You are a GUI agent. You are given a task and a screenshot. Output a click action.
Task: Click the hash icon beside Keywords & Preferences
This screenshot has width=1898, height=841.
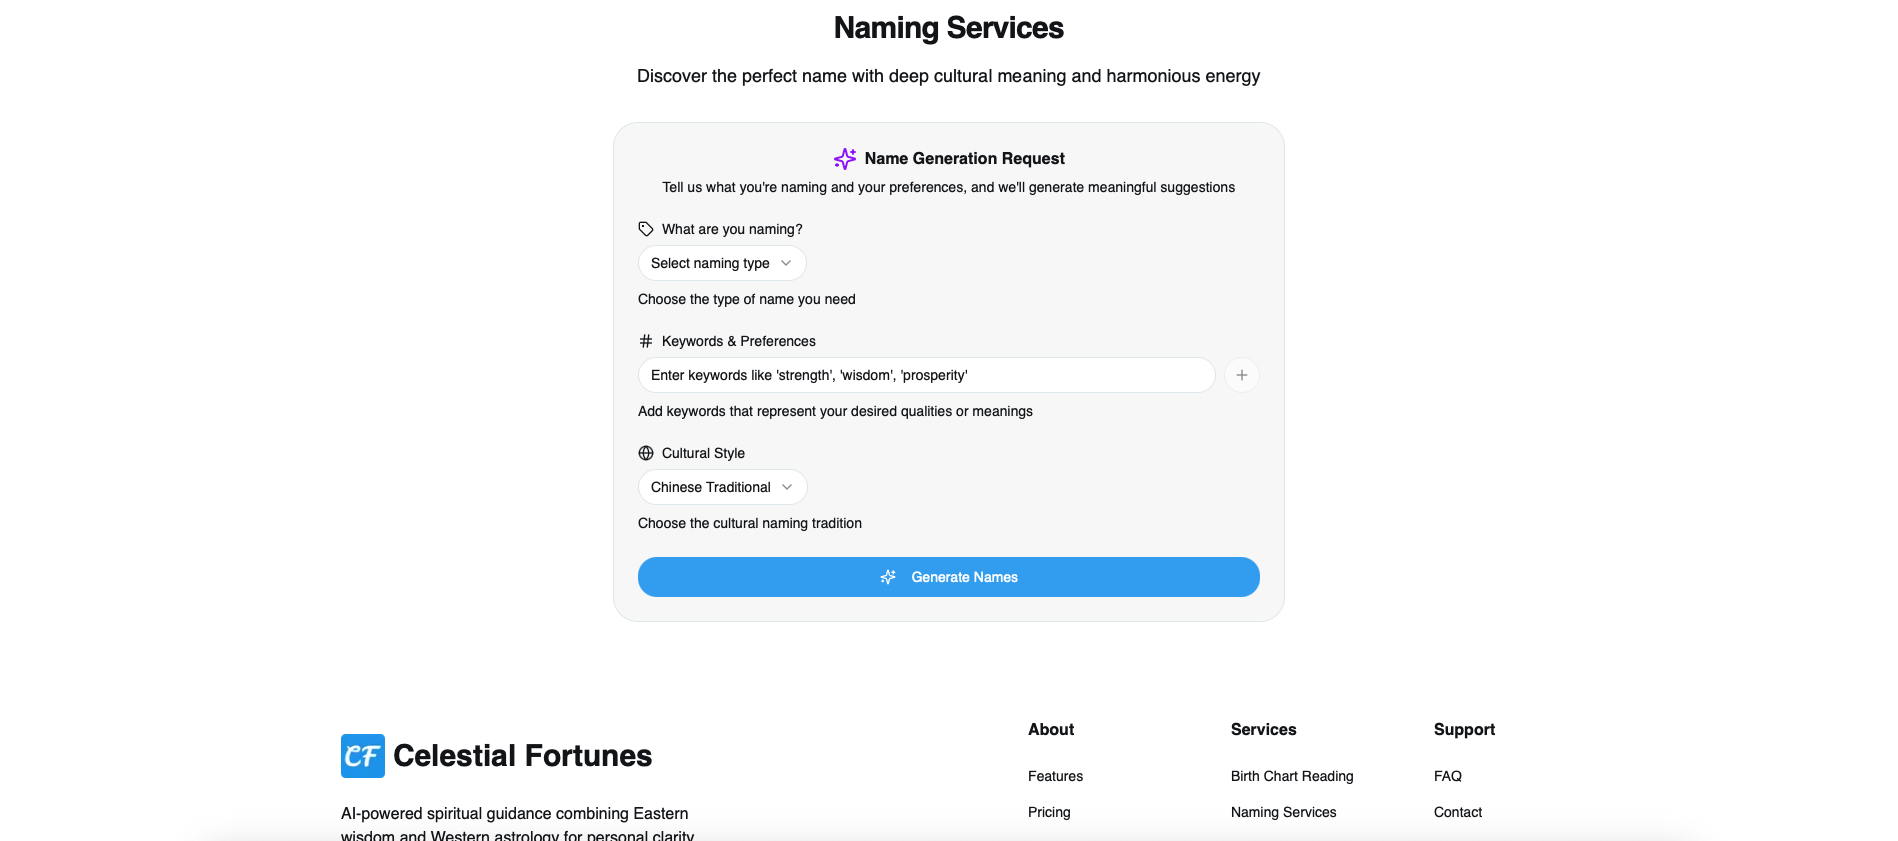646,341
